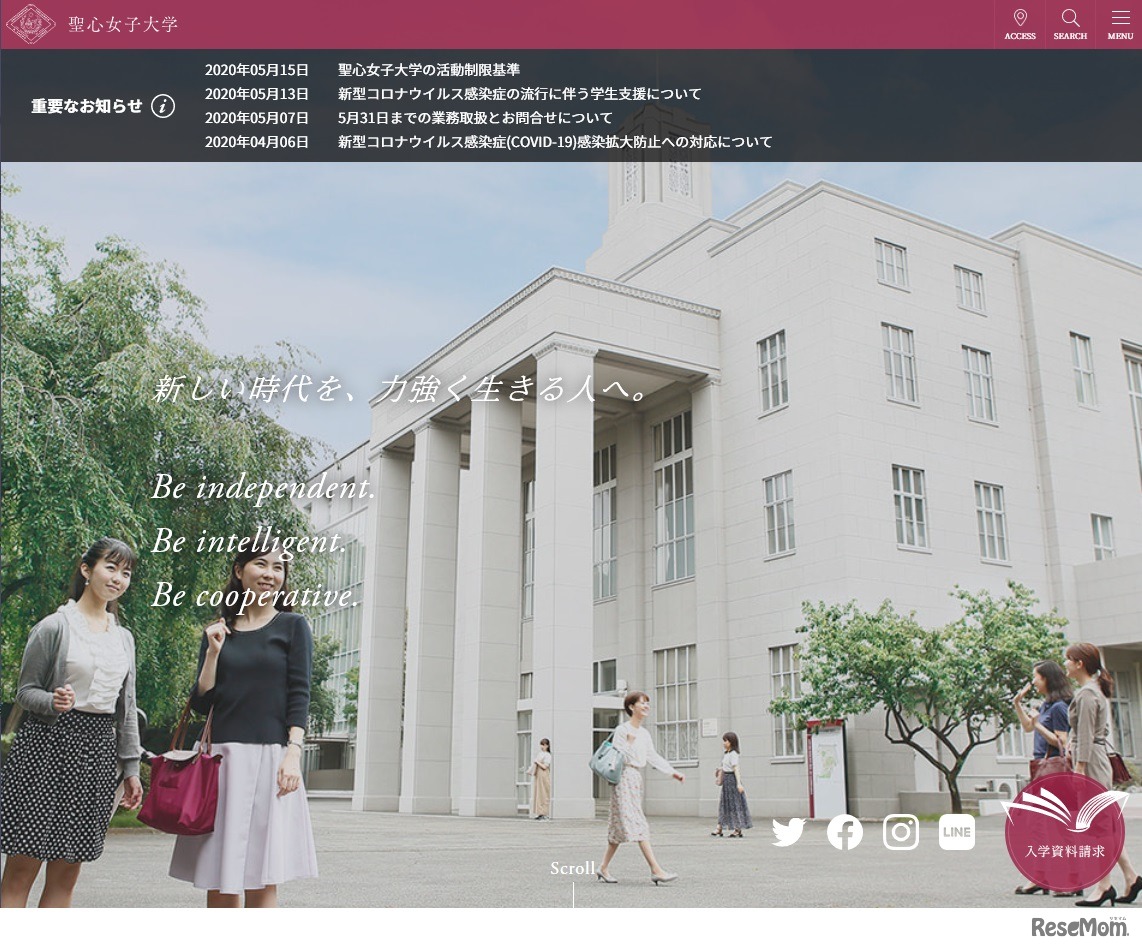Click the text Be independent.
The height and width of the screenshot is (950, 1142).
coord(264,488)
